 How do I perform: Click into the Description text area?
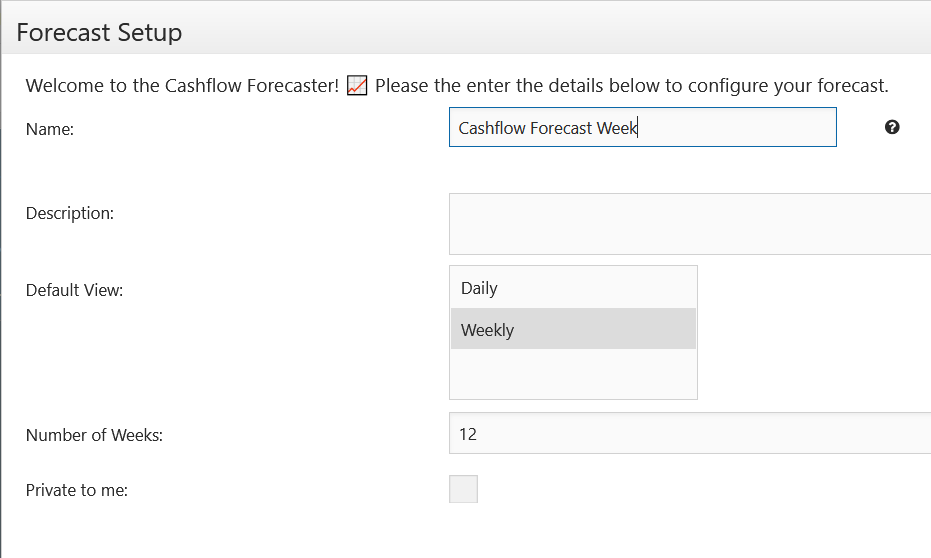point(690,224)
